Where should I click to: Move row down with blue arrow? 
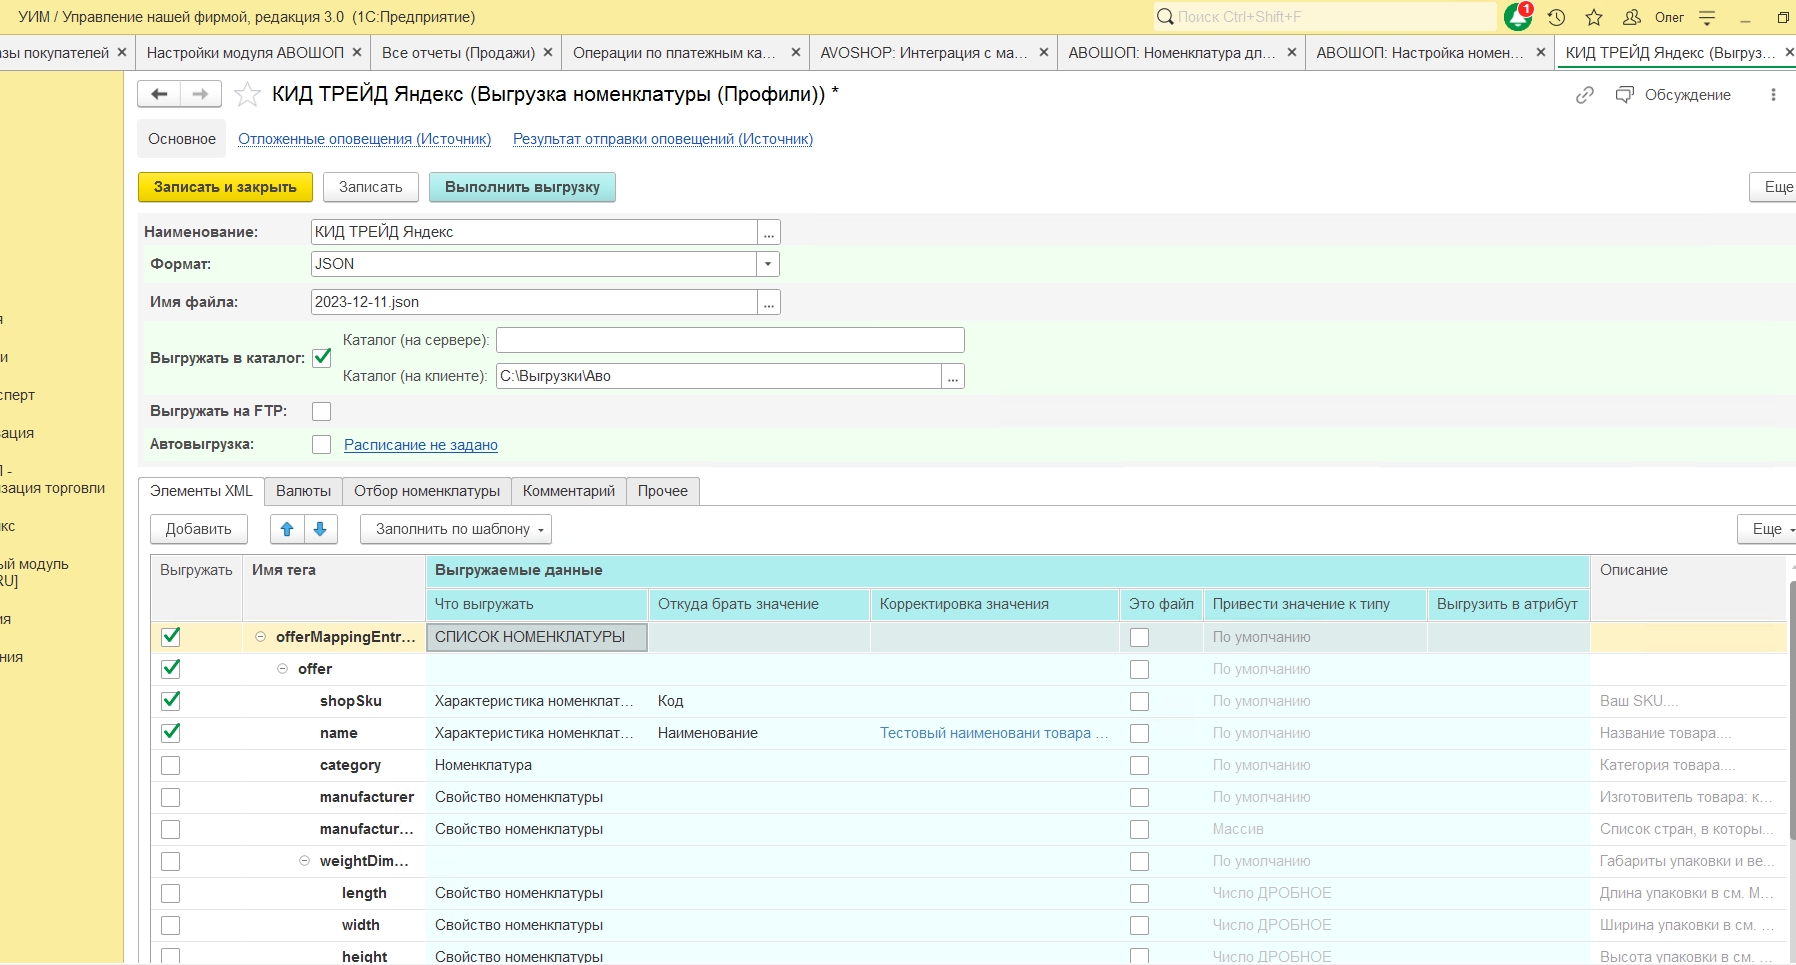[x=320, y=529]
